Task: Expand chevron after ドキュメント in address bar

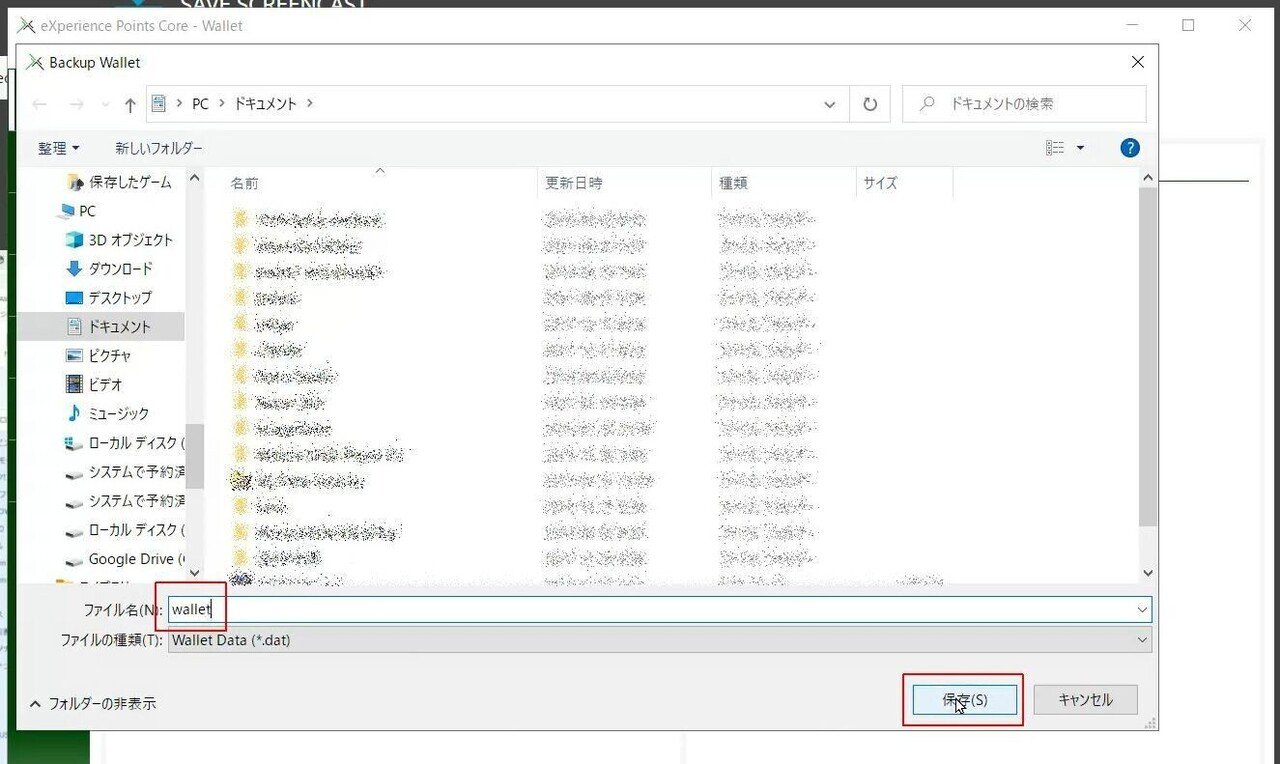Action: (310, 104)
